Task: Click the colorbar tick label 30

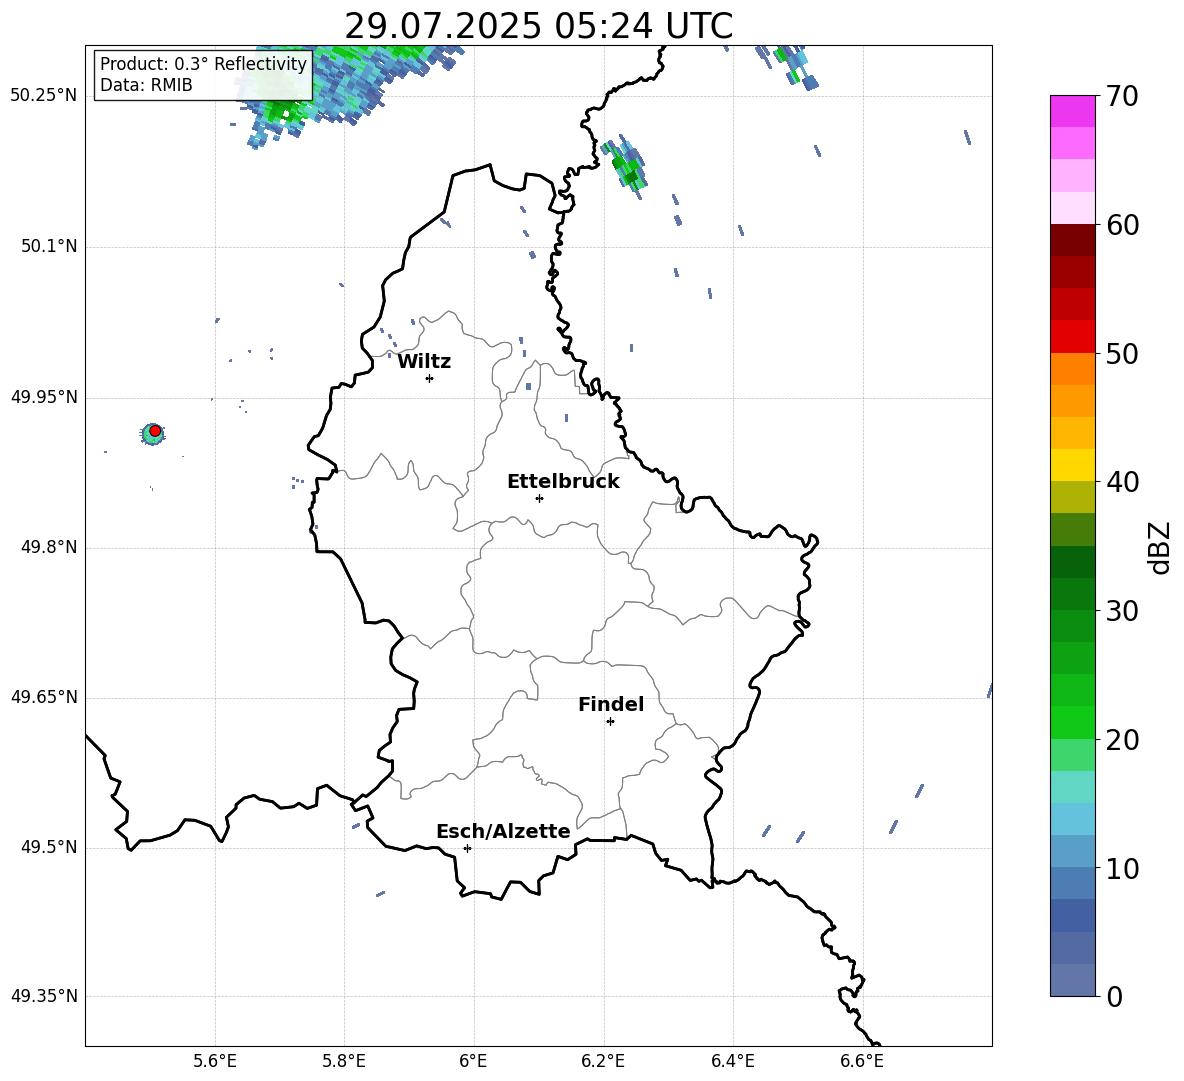Action: pyautogui.click(x=1122, y=611)
